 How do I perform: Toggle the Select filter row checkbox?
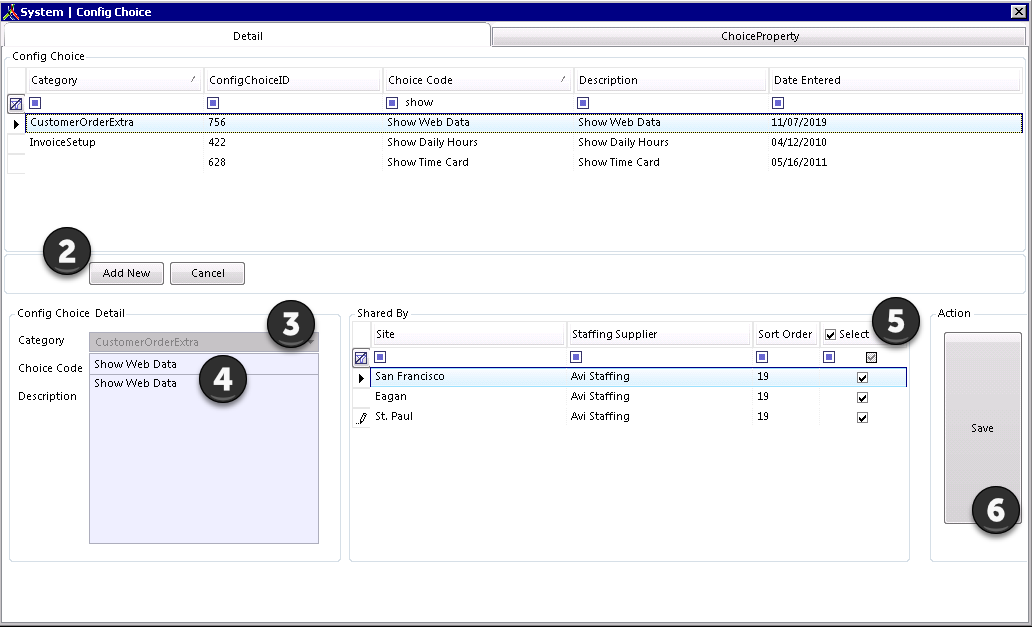tap(871, 357)
